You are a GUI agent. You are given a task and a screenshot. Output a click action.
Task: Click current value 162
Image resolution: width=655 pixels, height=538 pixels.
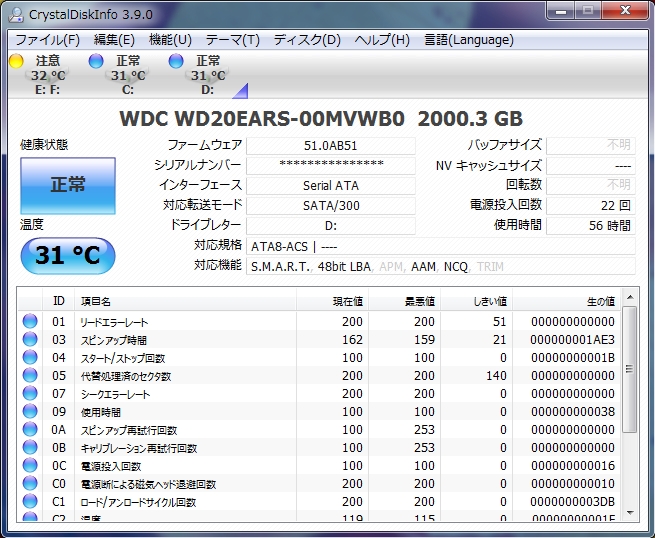(x=352, y=340)
